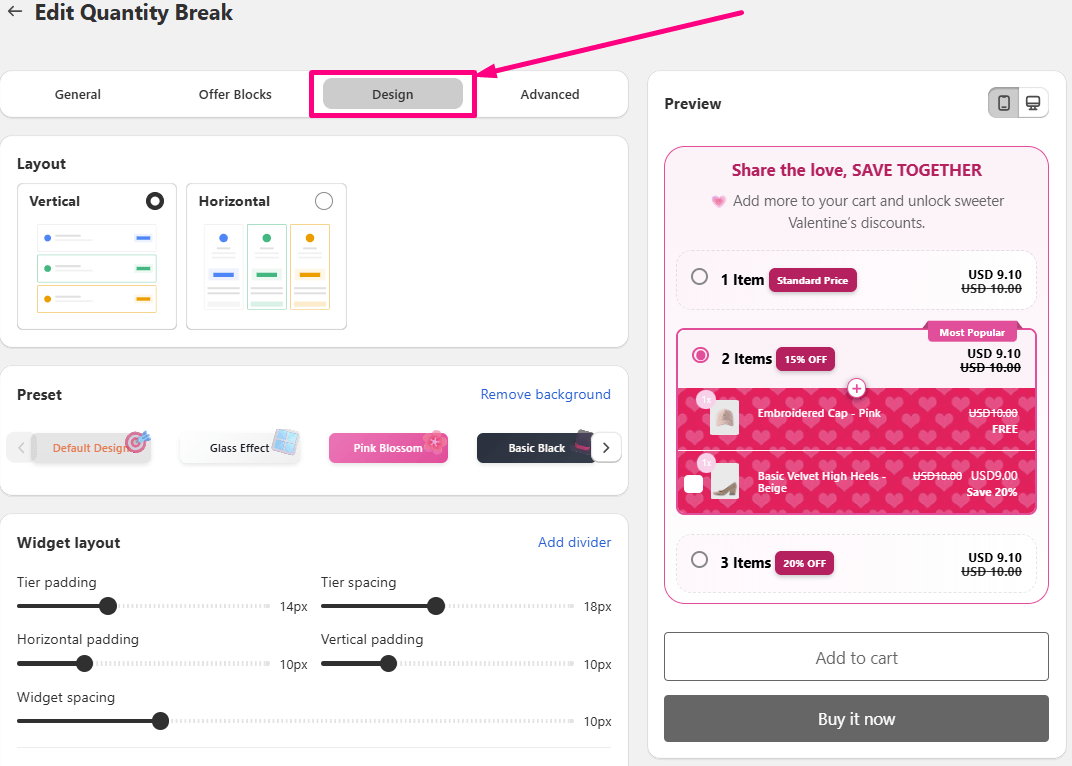The width and height of the screenshot is (1072, 766).
Task: Tick the checkbox beside Basic Velvet High Heels
Action: pyautogui.click(x=693, y=484)
